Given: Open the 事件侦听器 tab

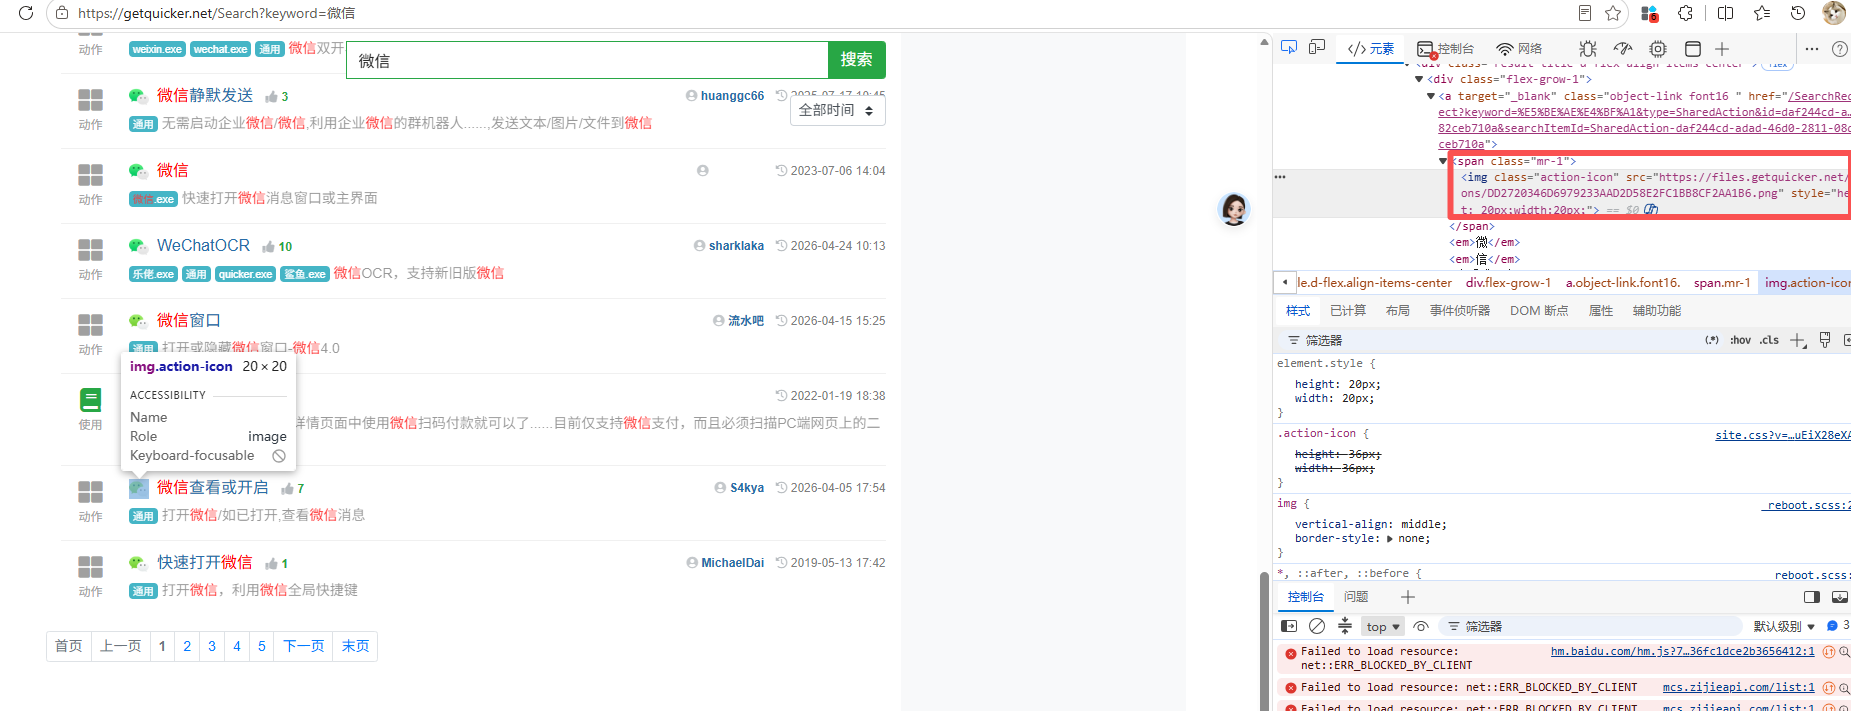Looking at the screenshot, I should 1460,311.
